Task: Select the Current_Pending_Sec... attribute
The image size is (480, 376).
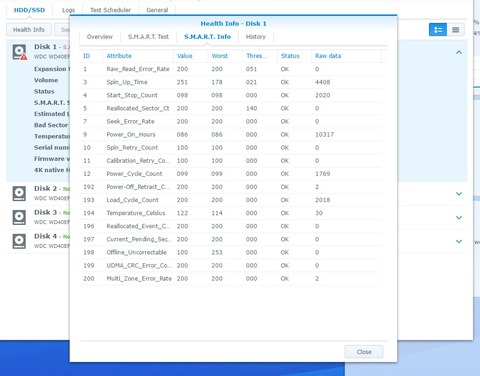Action: [231, 239]
